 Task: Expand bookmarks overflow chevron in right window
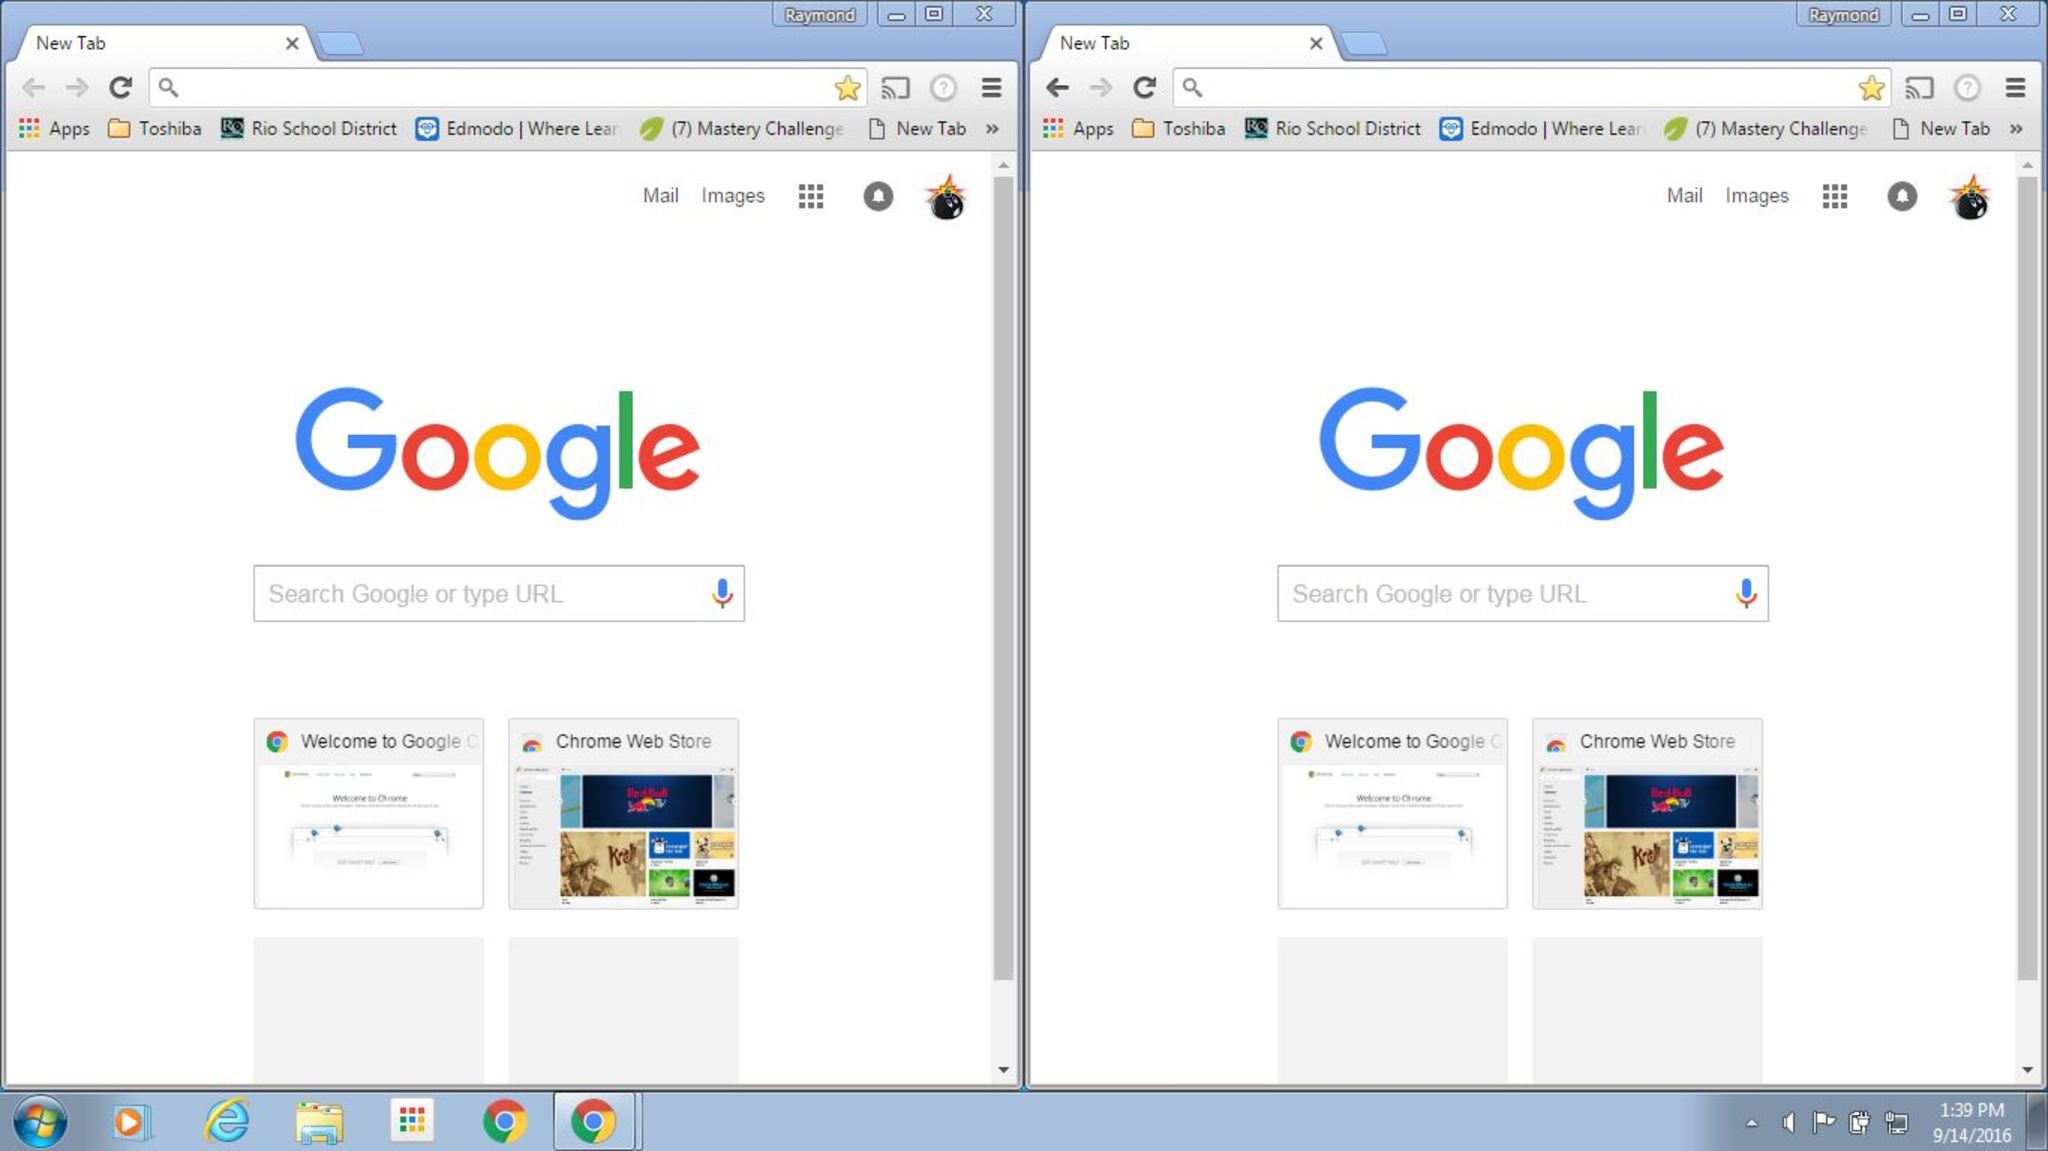[x=2016, y=129]
